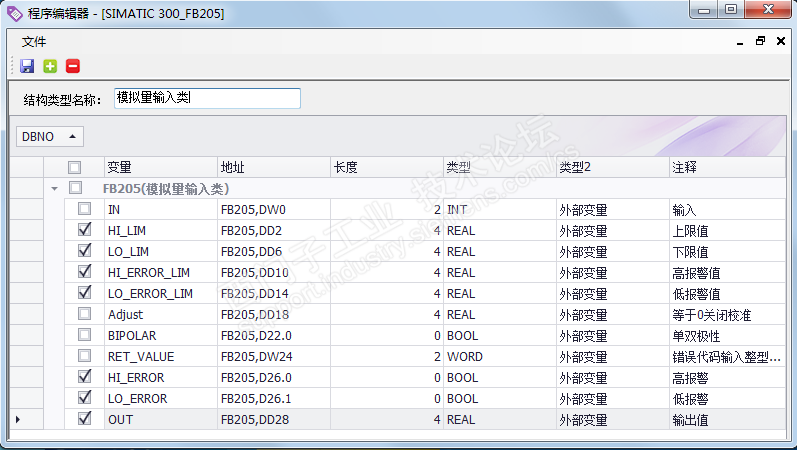
Task: Click address cell FB205,D22.0
Action: tap(274, 336)
